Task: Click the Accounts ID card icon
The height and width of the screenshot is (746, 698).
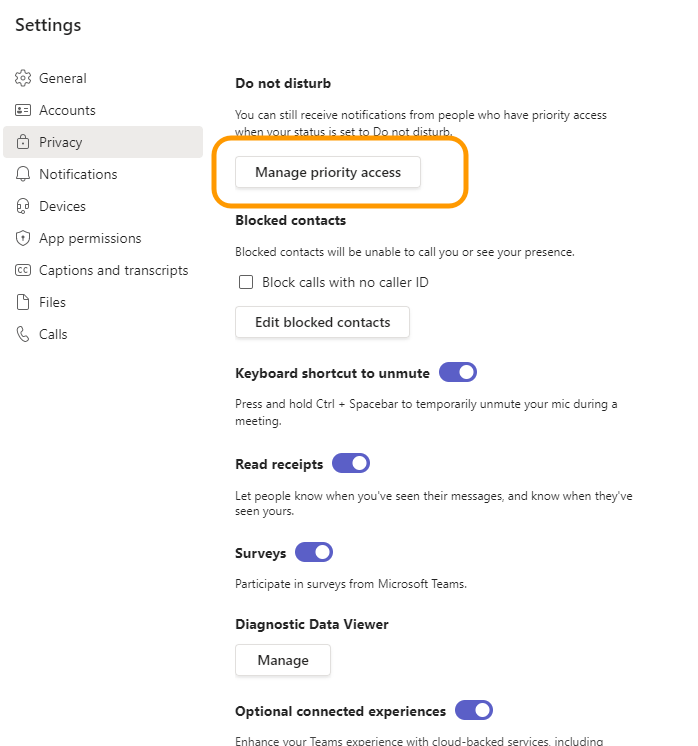Action: click(x=23, y=110)
